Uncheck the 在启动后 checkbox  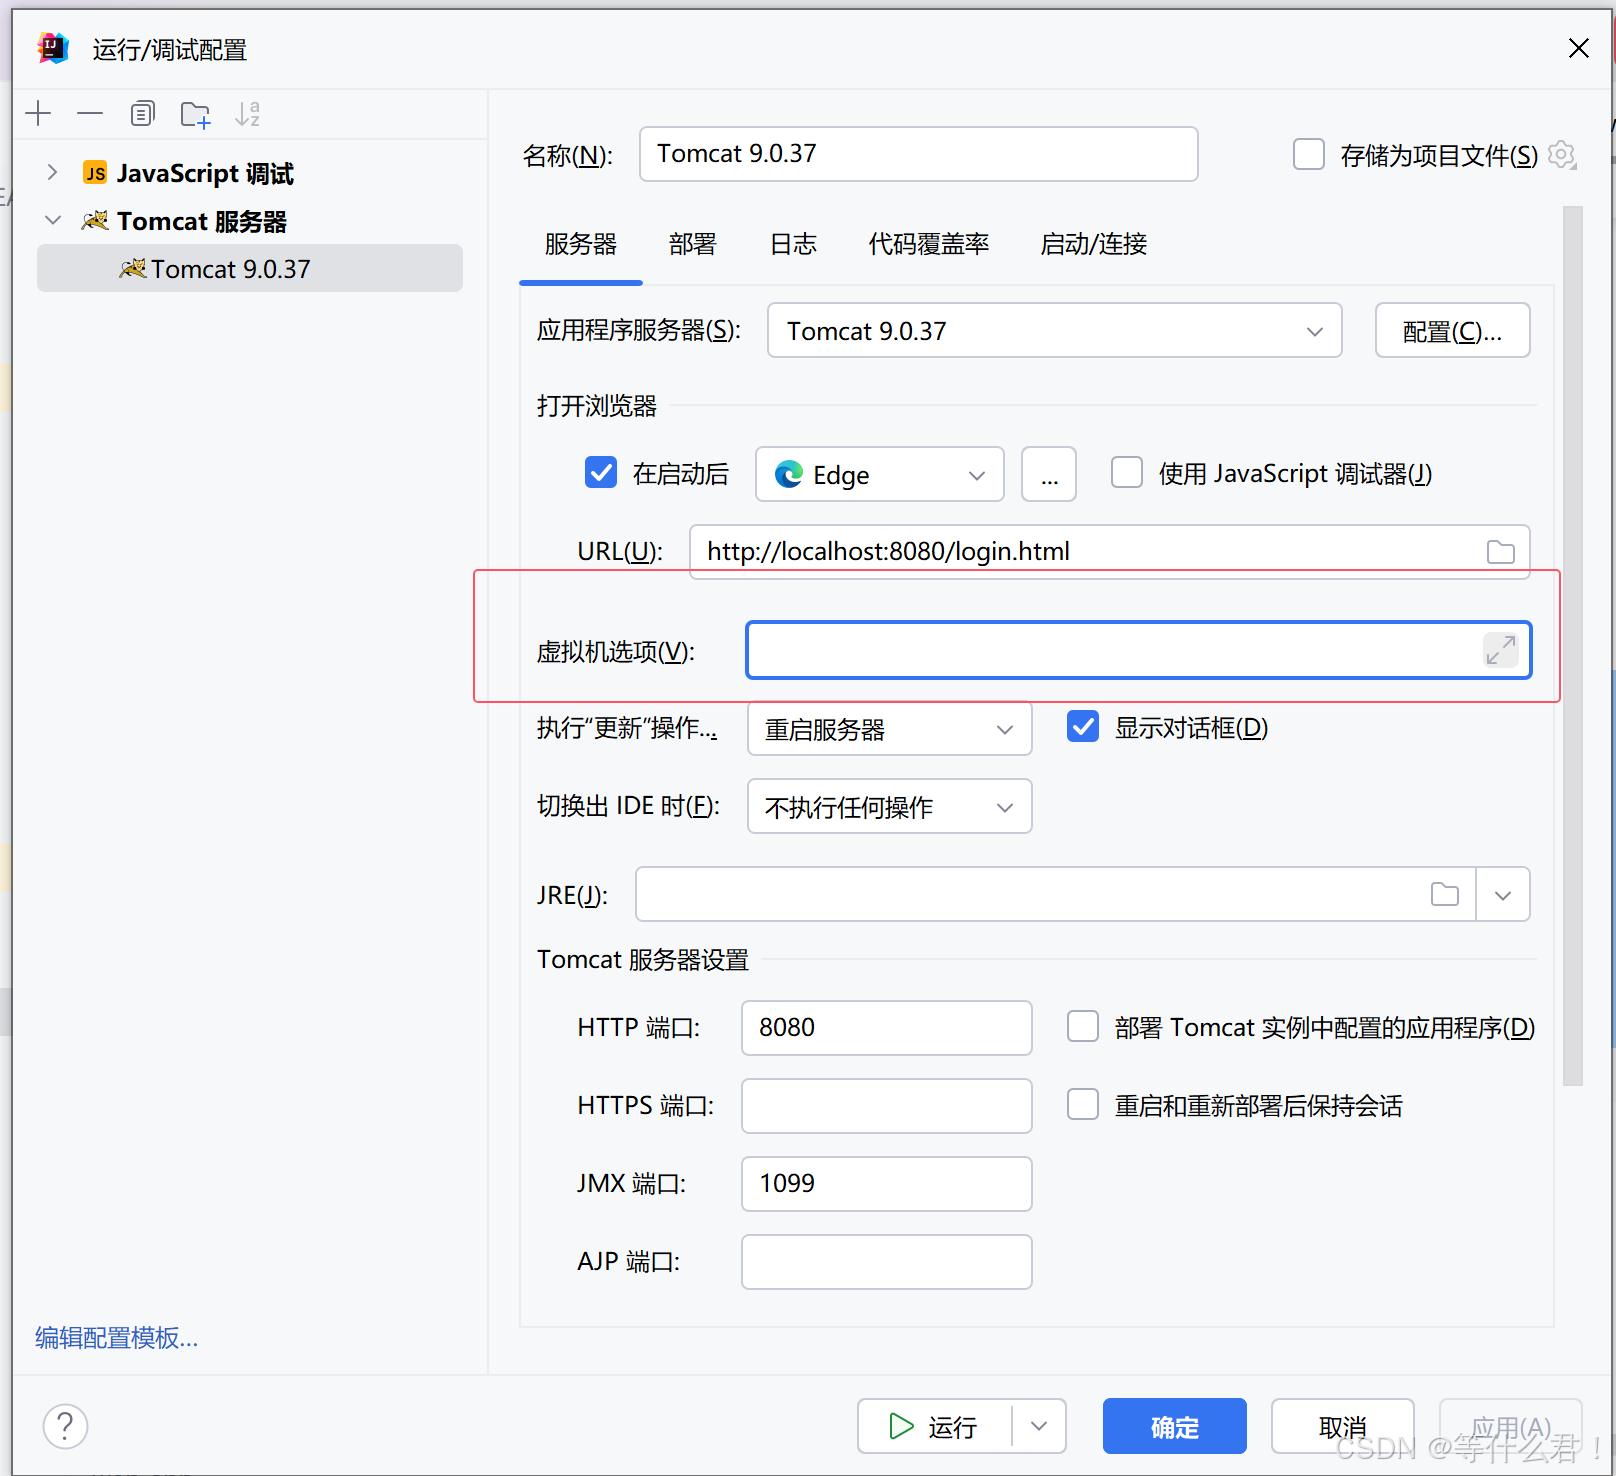click(x=601, y=472)
